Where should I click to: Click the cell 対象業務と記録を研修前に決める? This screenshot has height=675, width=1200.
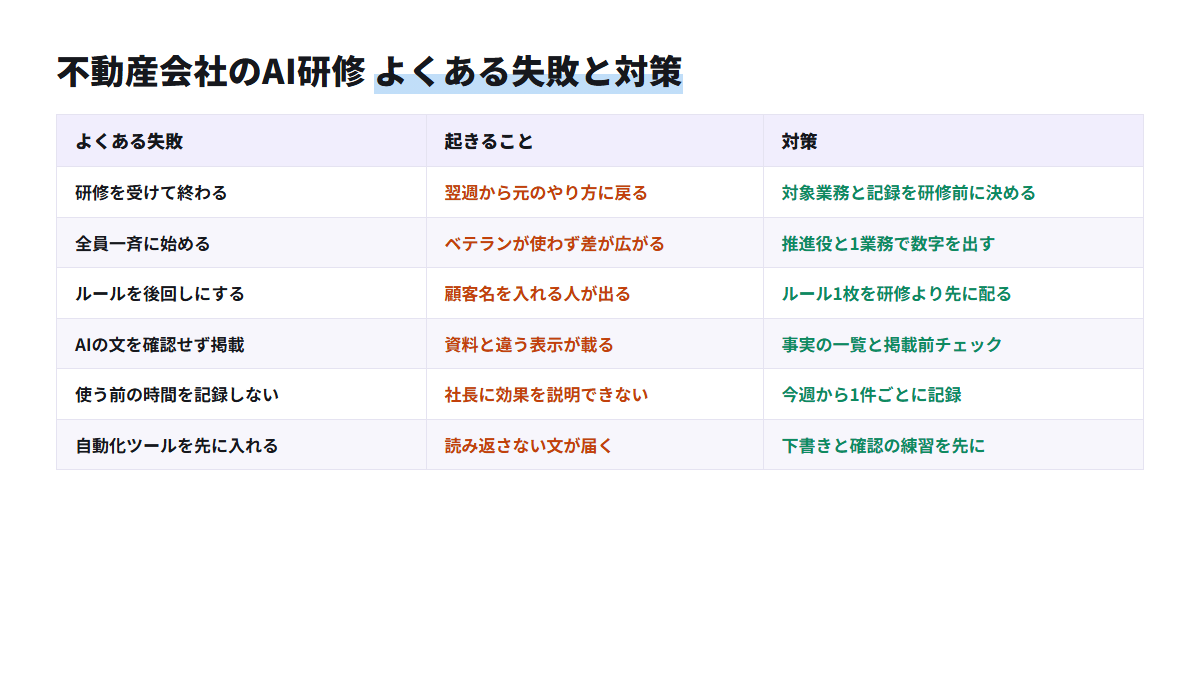953,192
